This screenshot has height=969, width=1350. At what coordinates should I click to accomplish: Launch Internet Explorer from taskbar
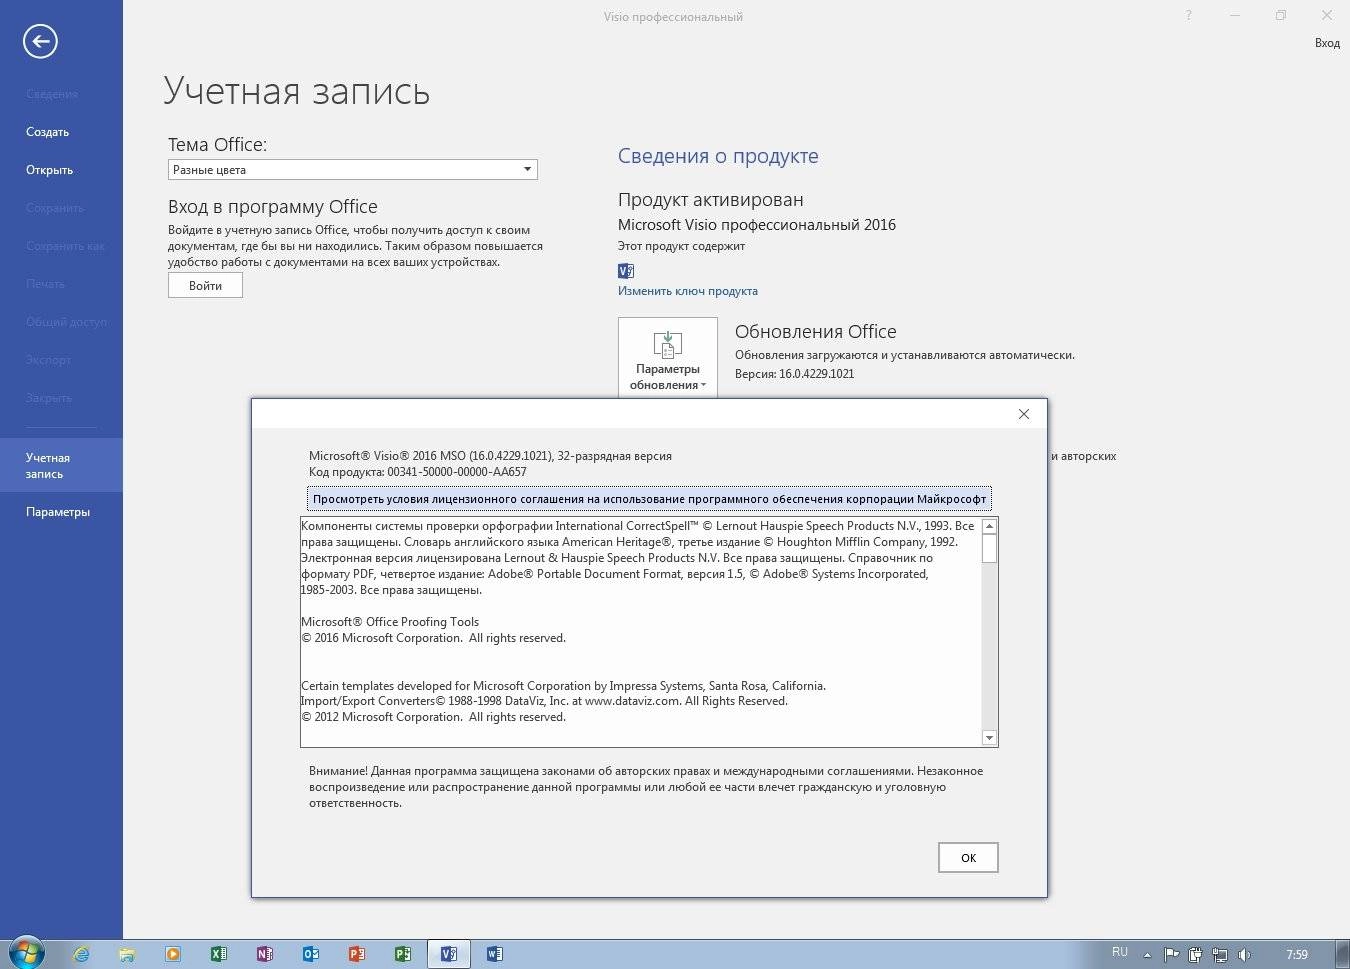click(x=81, y=954)
